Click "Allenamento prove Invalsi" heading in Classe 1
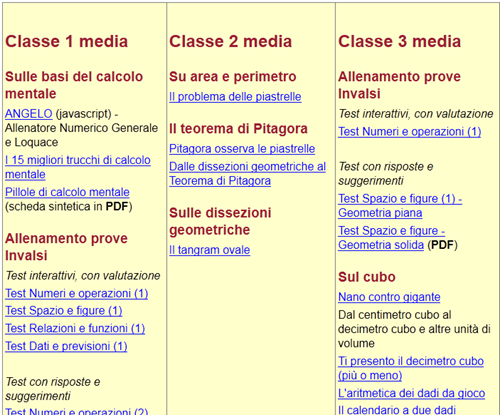 (66, 247)
